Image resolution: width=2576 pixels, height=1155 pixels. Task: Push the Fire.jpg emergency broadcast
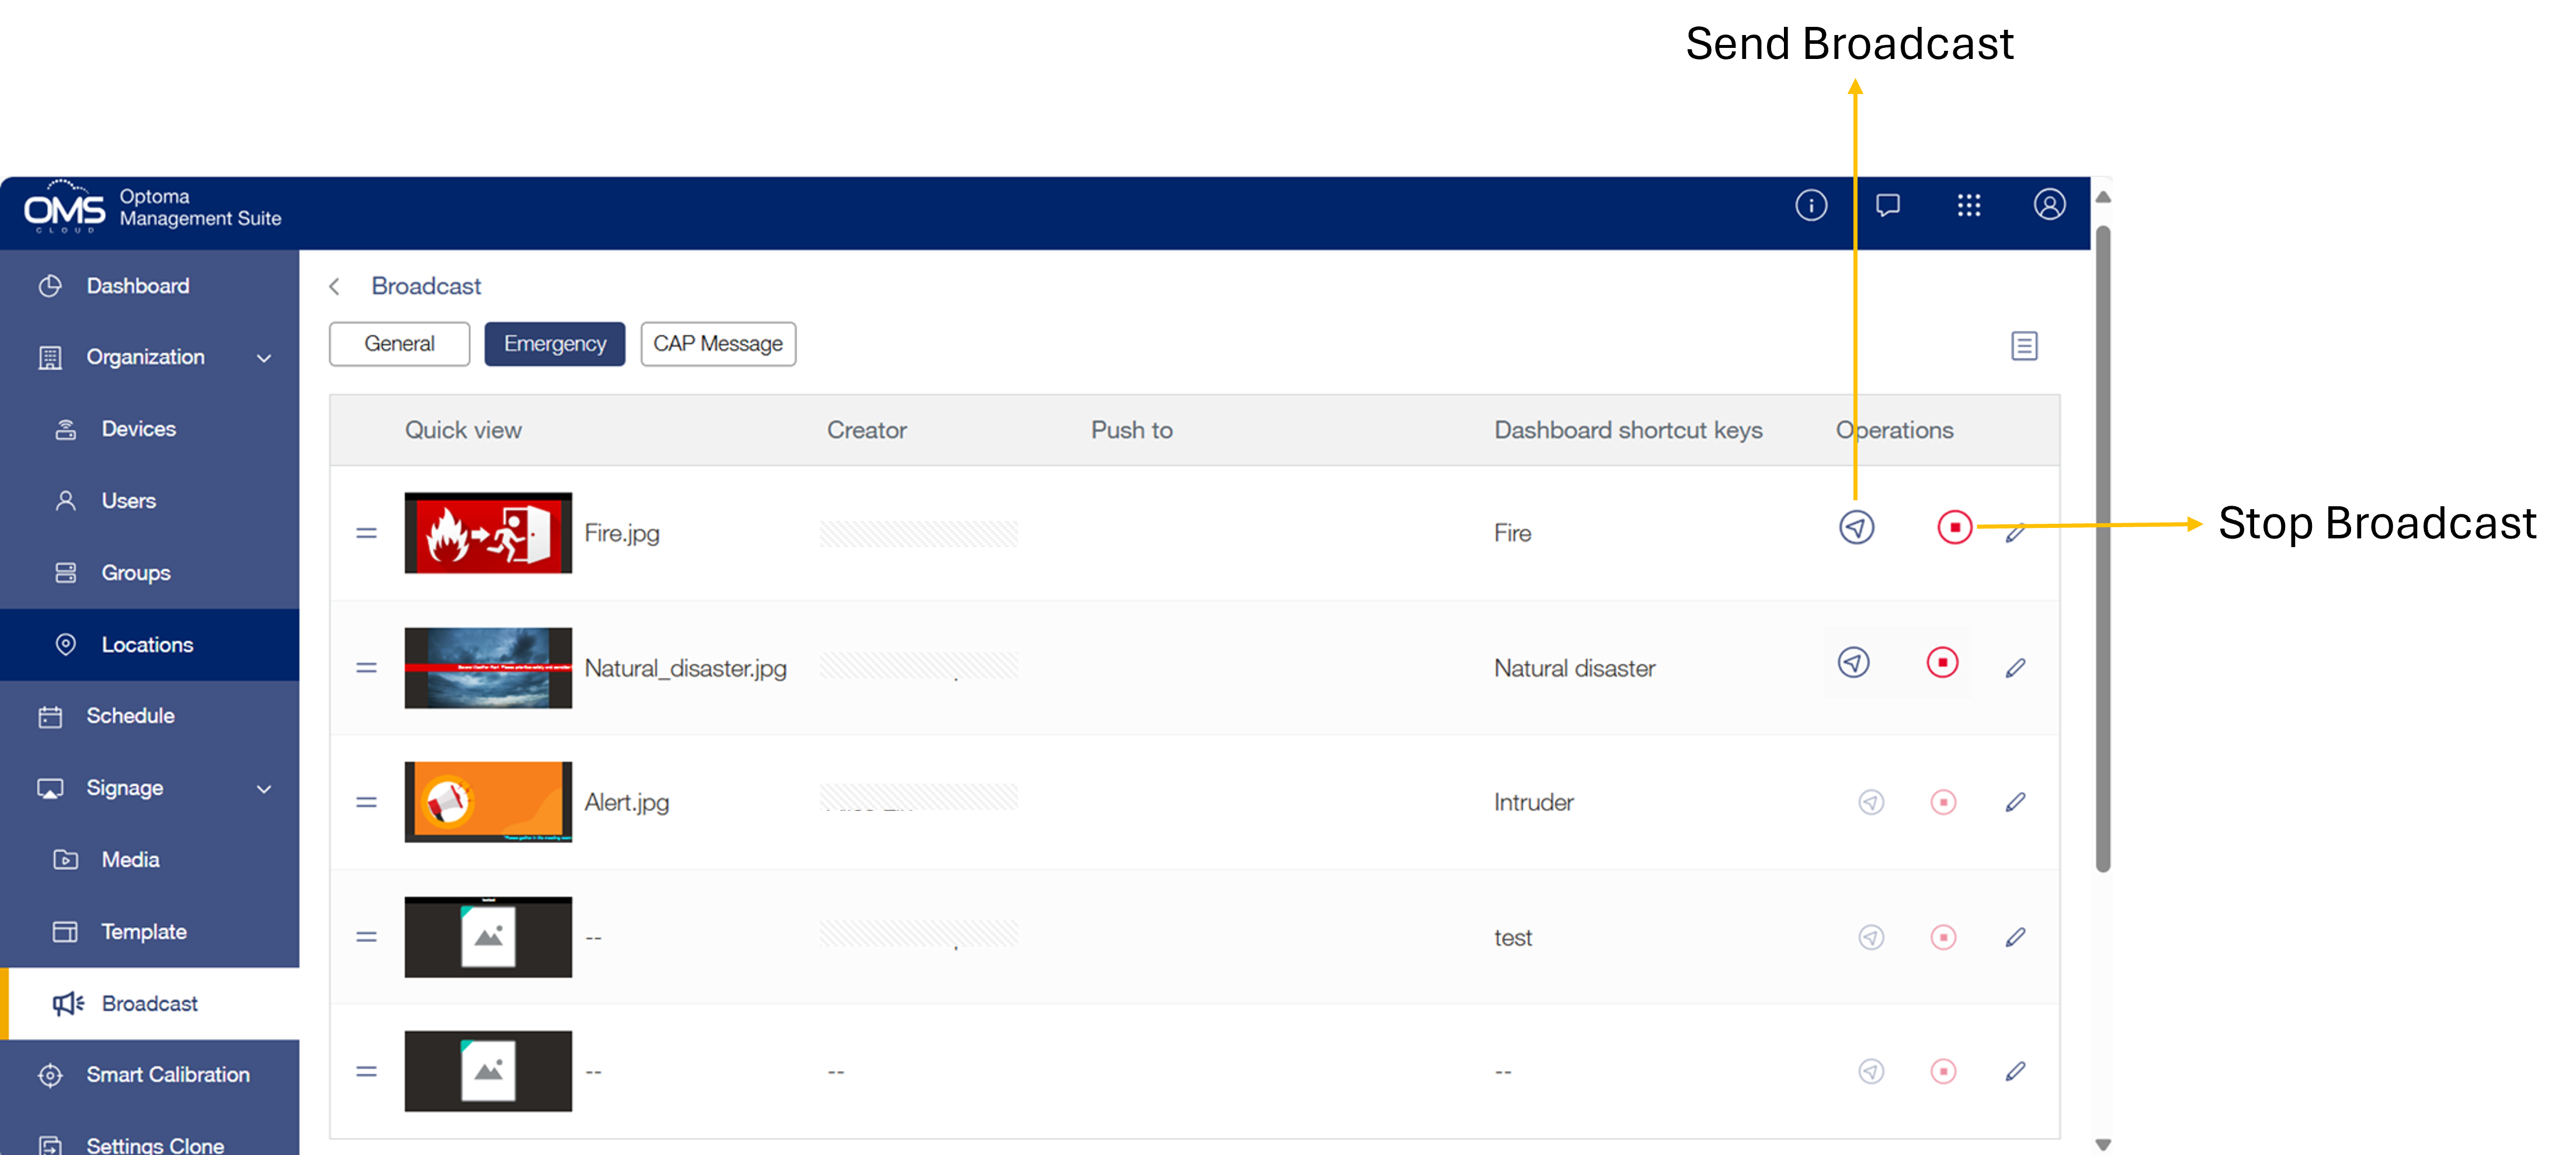1855,528
